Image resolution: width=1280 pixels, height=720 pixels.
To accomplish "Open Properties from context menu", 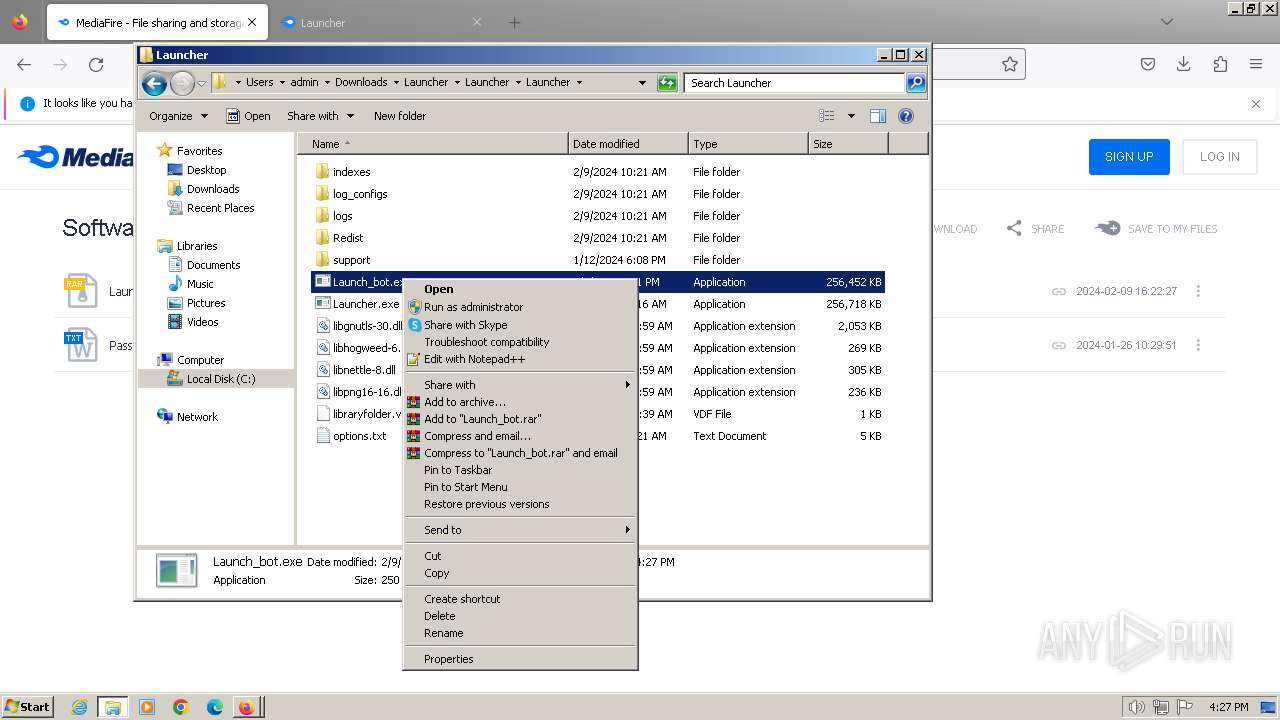I will 520,659.
